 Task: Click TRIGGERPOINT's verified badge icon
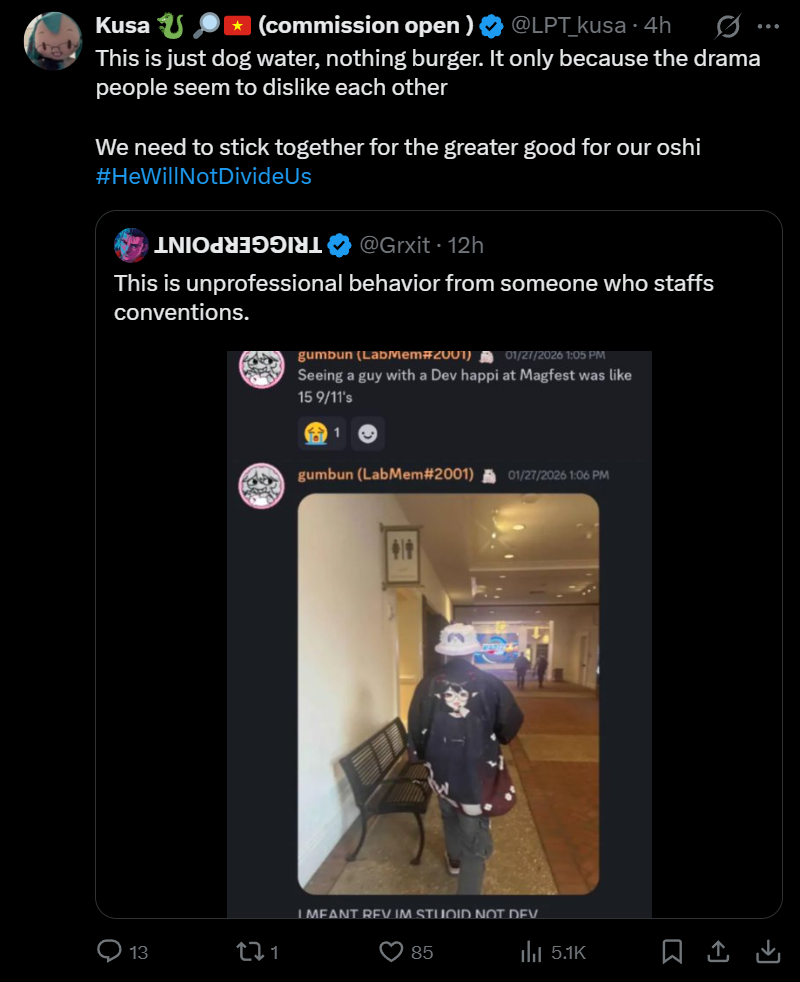pos(340,245)
